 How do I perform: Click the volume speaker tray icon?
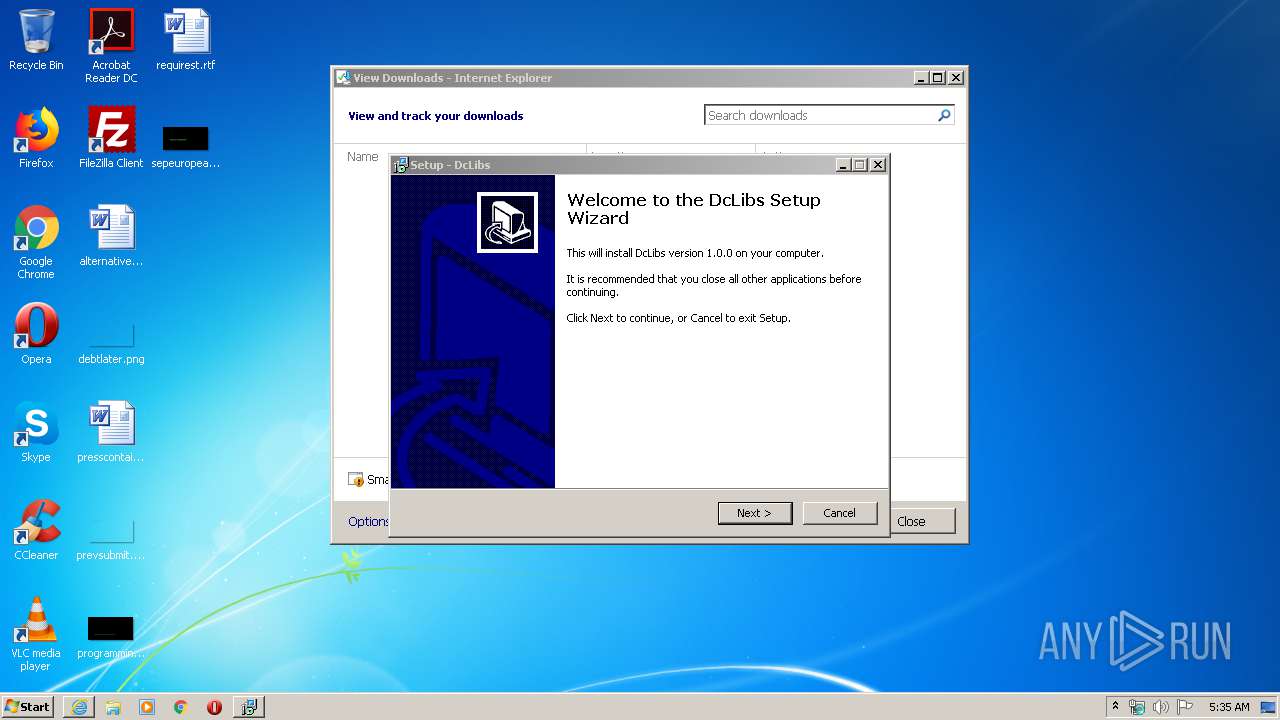(x=1161, y=707)
